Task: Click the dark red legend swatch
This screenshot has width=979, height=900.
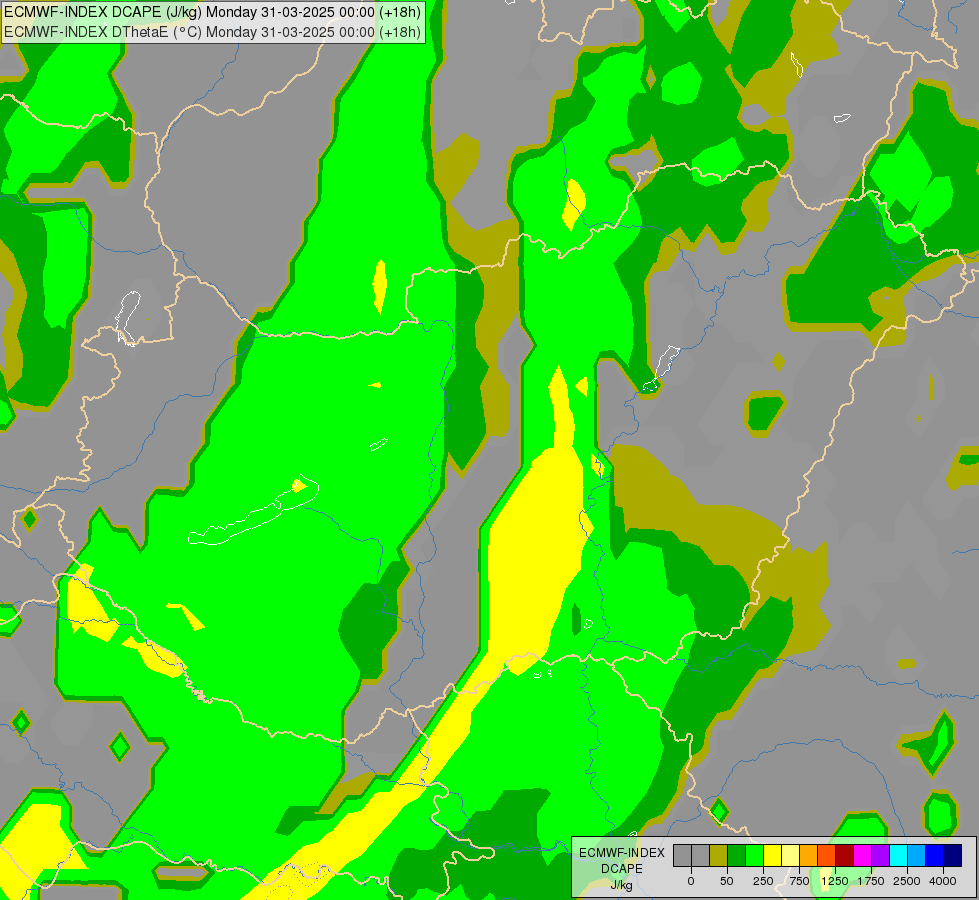Action: click(845, 855)
